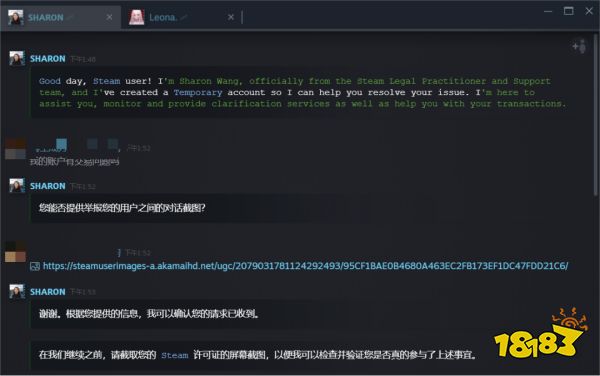Image resolution: width=600 pixels, height=376 pixels.
Task: Maximize the chat window
Action: tap(569, 11)
